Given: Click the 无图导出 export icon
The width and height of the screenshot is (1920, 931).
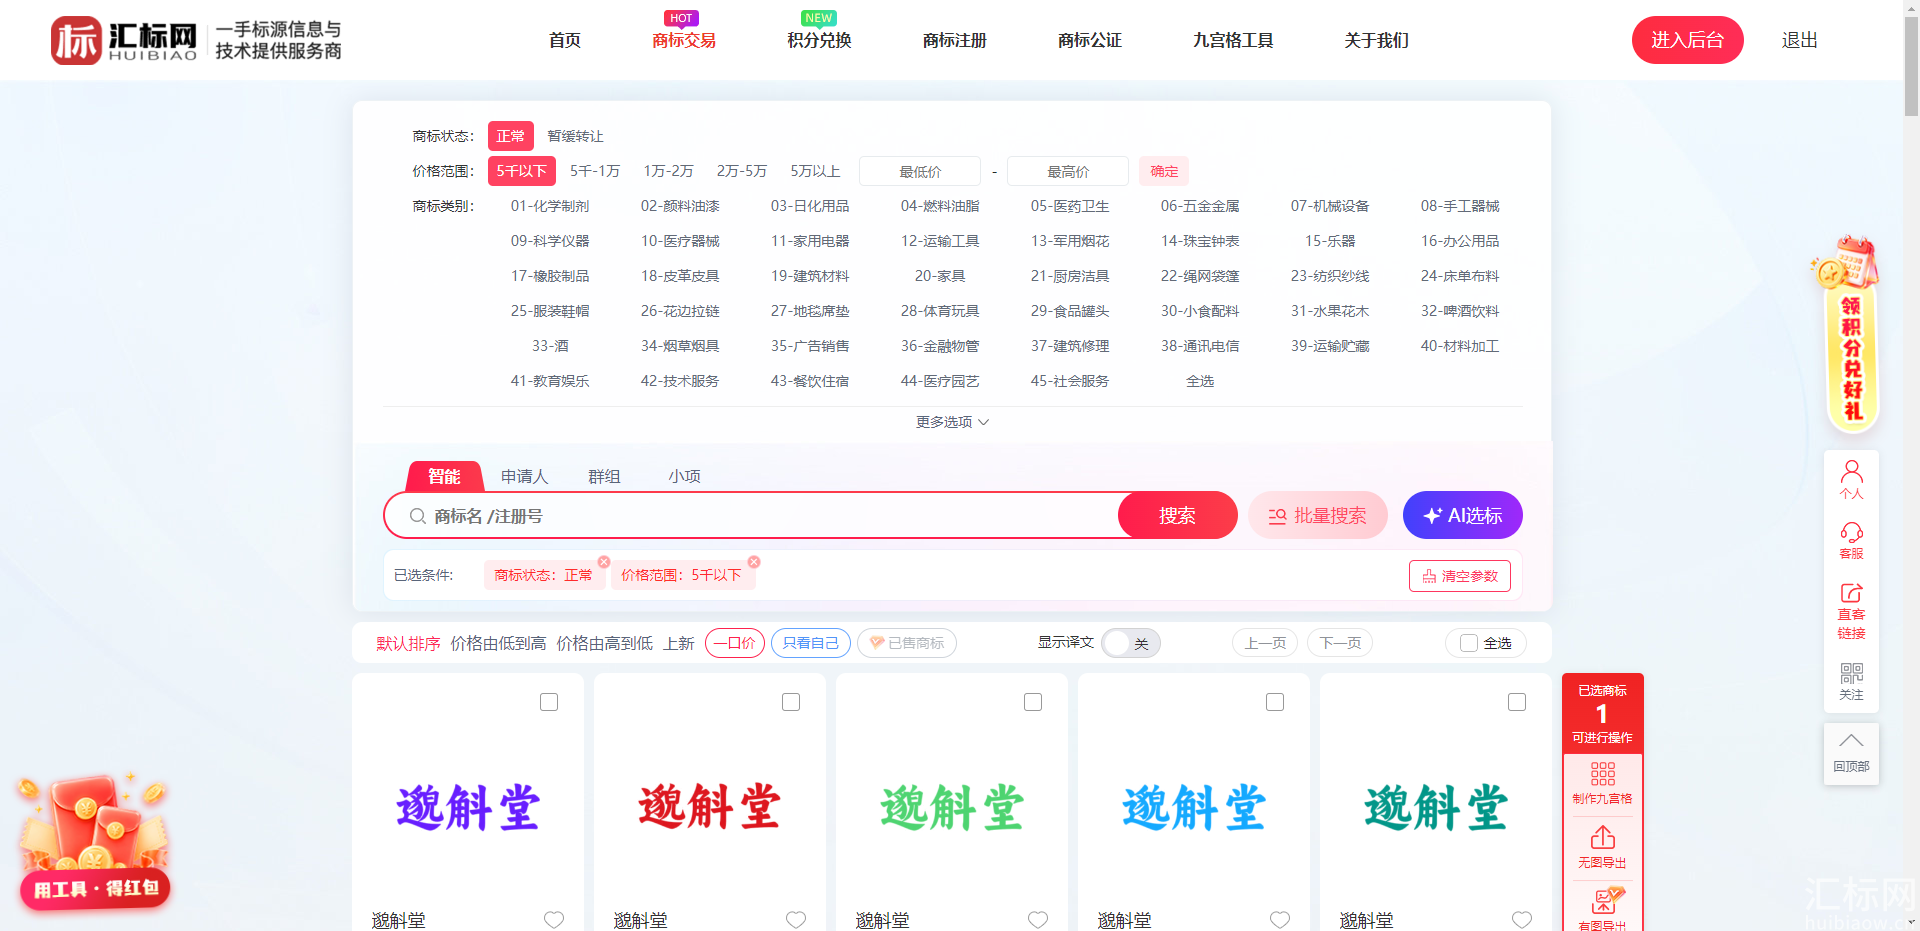Looking at the screenshot, I should [x=1602, y=846].
